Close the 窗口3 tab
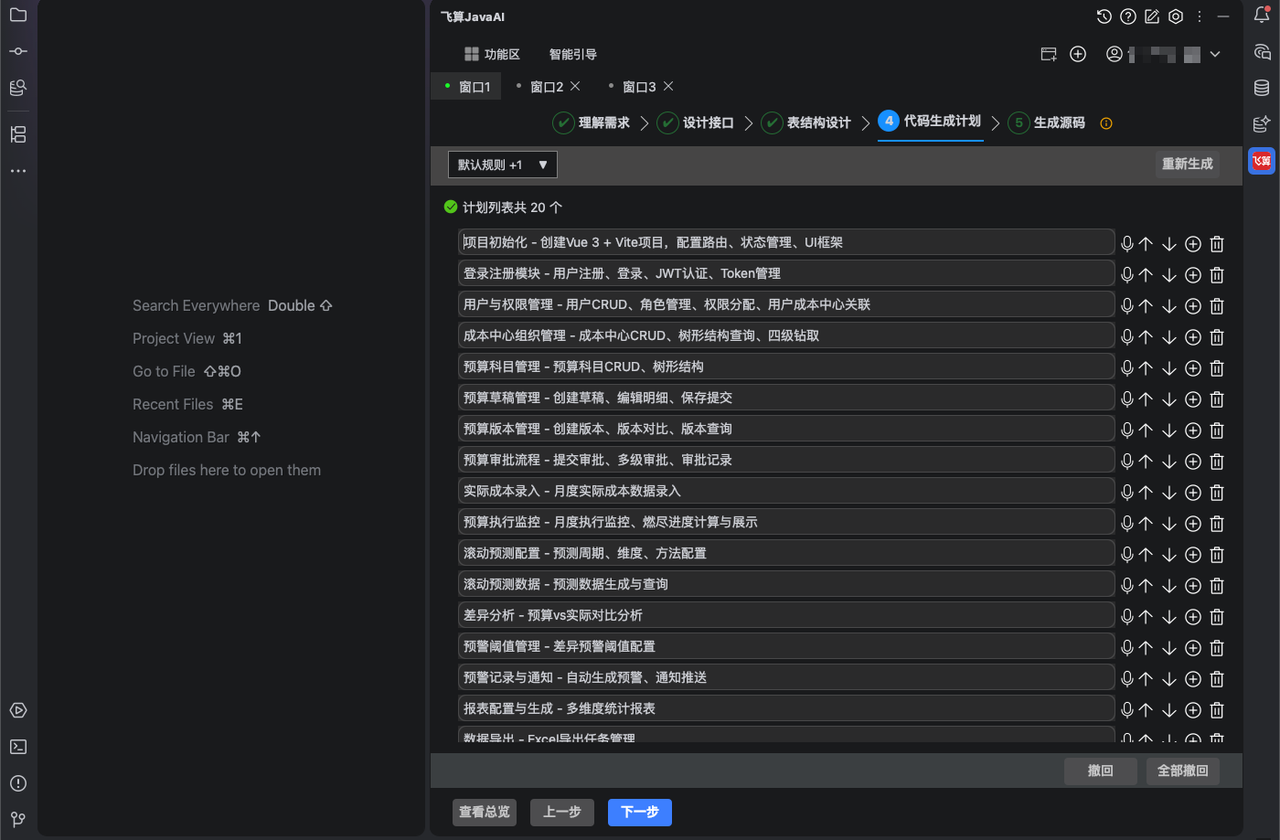The image size is (1280, 840). click(668, 86)
